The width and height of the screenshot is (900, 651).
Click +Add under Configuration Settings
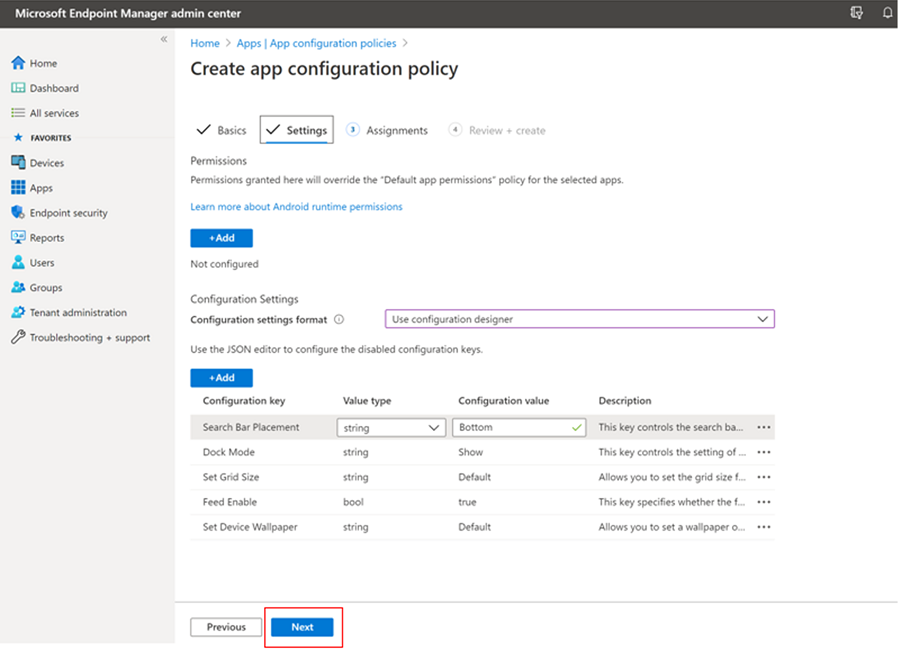tap(222, 378)
